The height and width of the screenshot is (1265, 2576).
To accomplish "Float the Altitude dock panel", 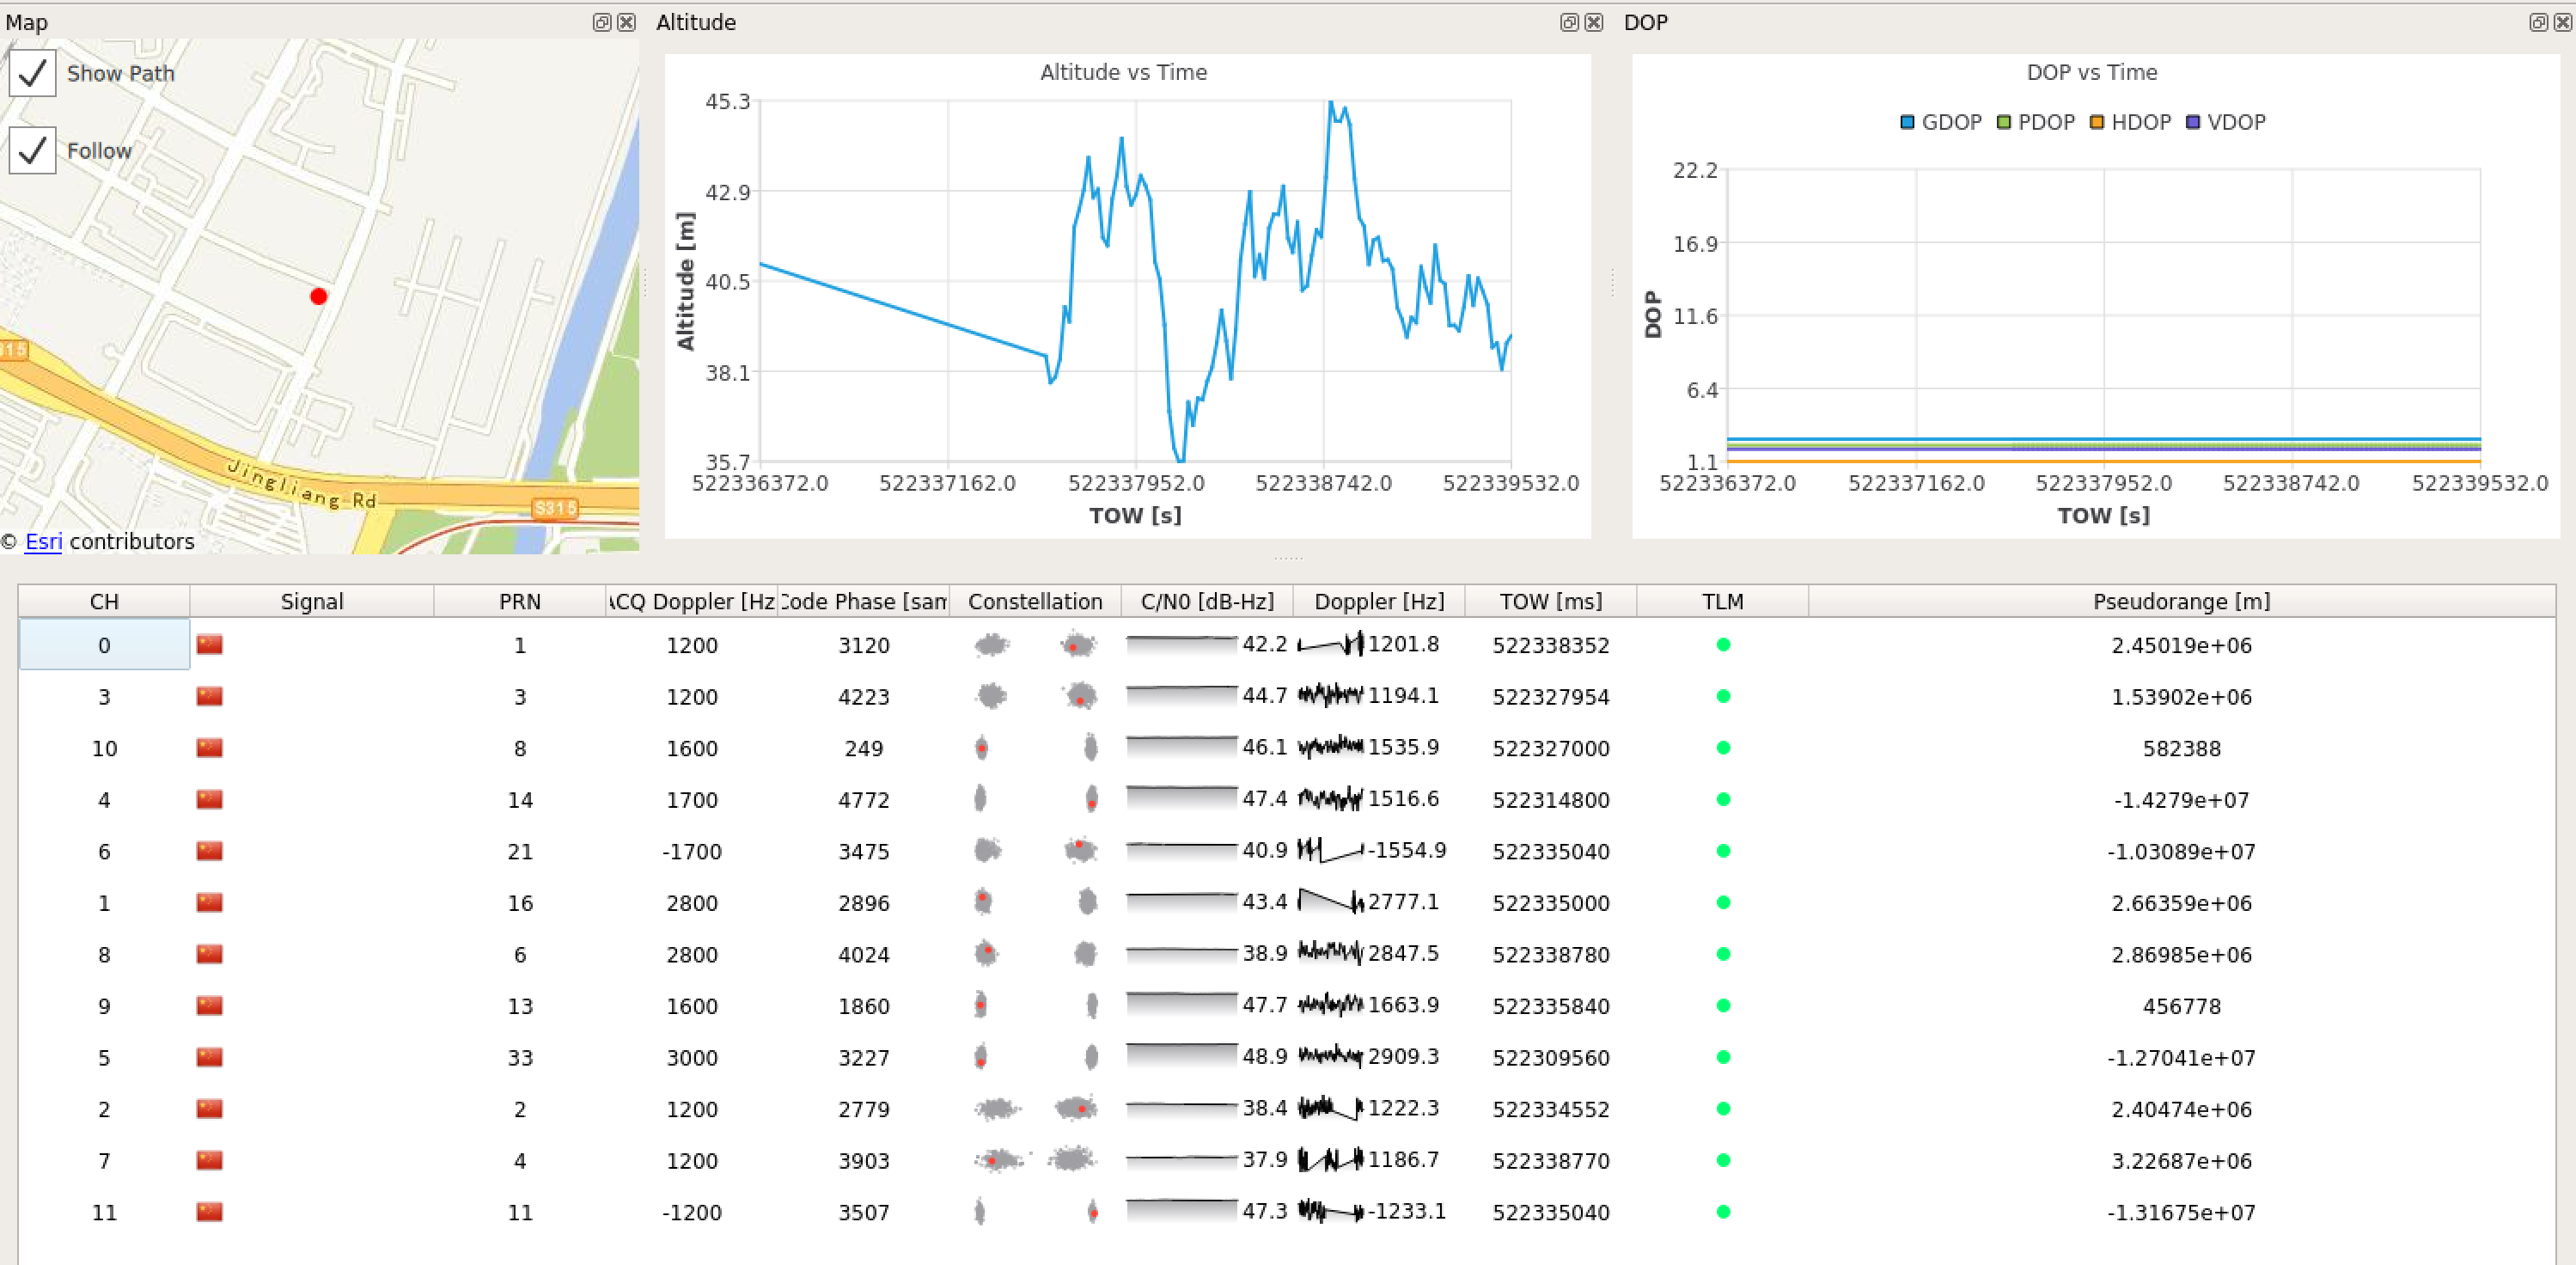I will [x=1569, y=22].
